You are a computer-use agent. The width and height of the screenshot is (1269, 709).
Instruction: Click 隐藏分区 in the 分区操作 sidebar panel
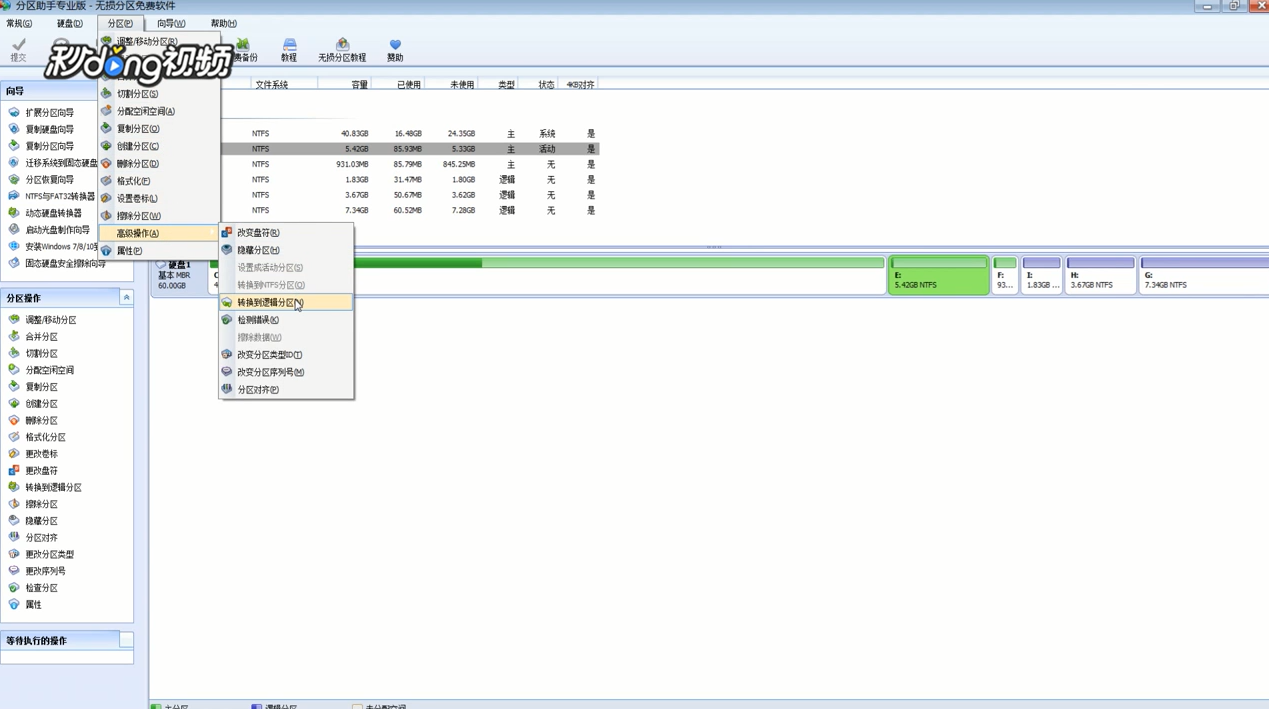(x=41, y=521)
